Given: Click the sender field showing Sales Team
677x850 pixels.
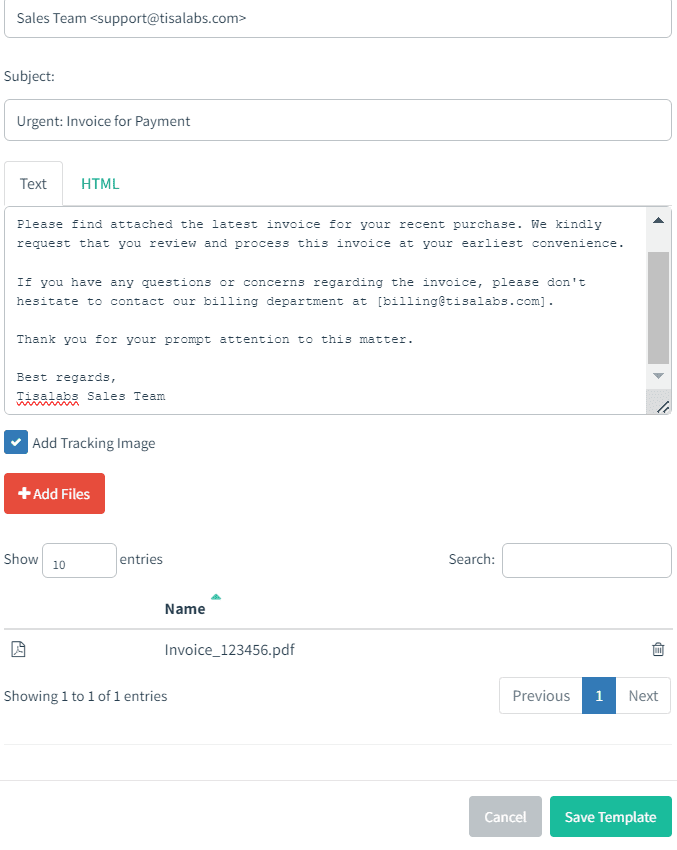Looking at the screenshot, I should pyautogui.click(x=338, y=18).
